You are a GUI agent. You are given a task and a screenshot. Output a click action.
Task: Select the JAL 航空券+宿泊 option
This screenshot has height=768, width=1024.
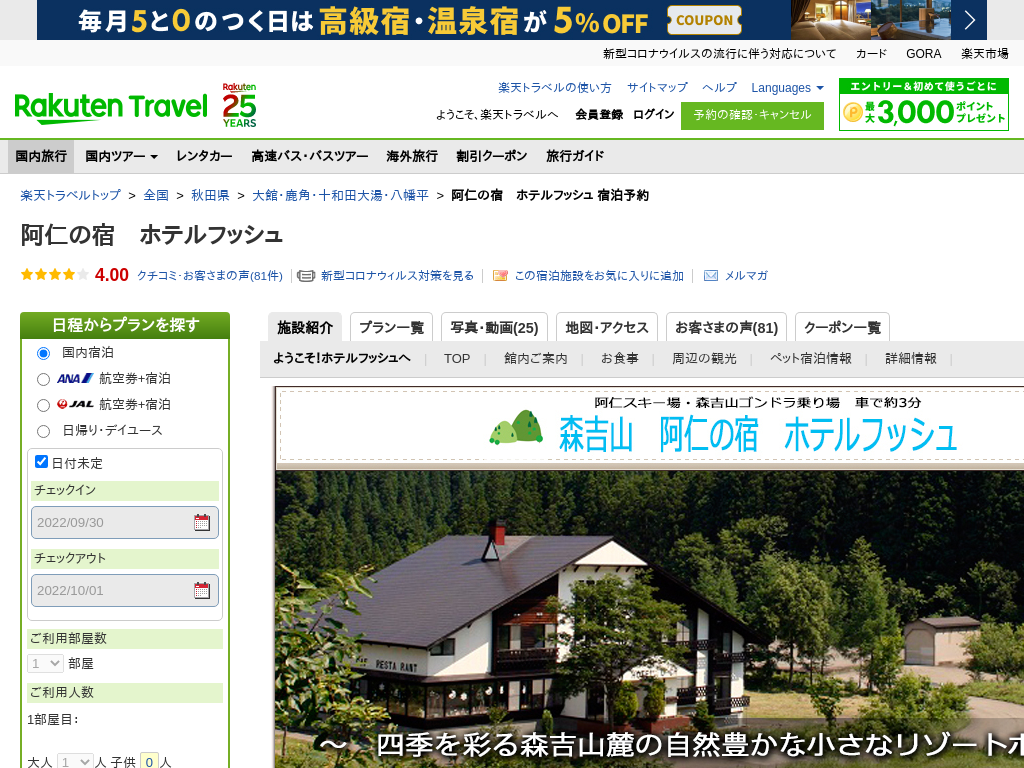click(44, 406)
